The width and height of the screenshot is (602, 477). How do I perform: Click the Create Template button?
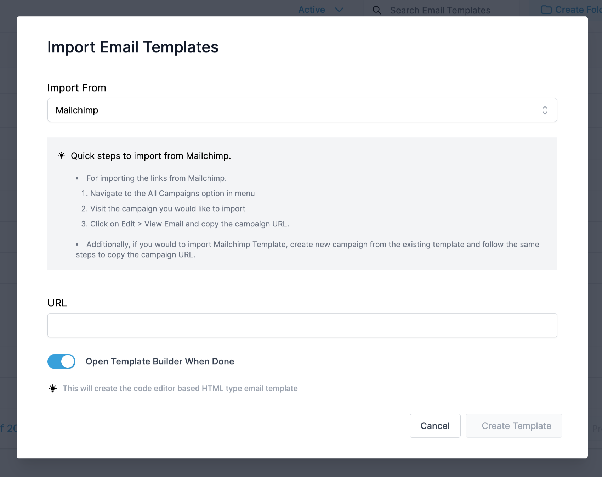[x=514, y=426]
